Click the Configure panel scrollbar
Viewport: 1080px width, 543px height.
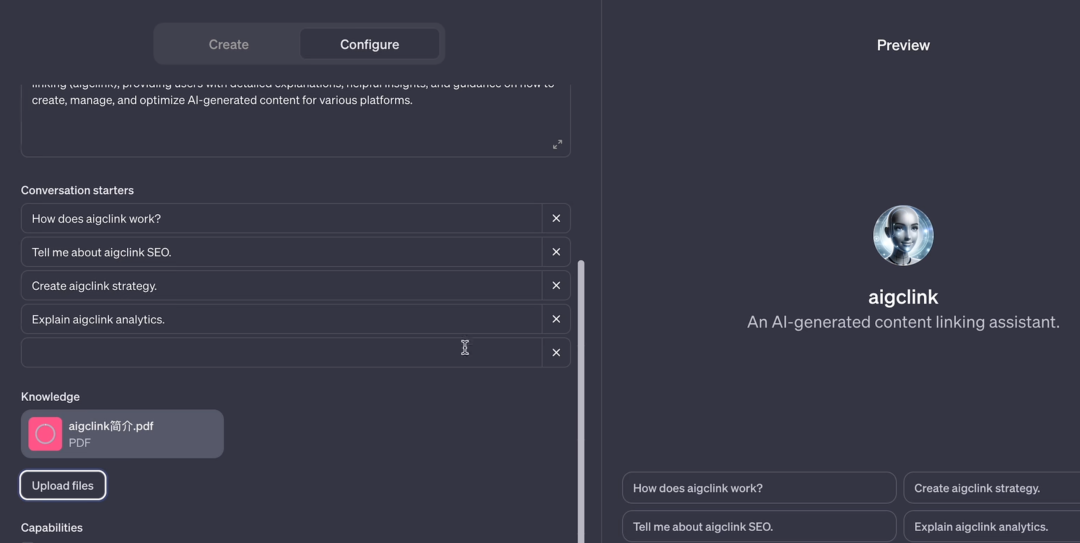[x=581, y=401]
